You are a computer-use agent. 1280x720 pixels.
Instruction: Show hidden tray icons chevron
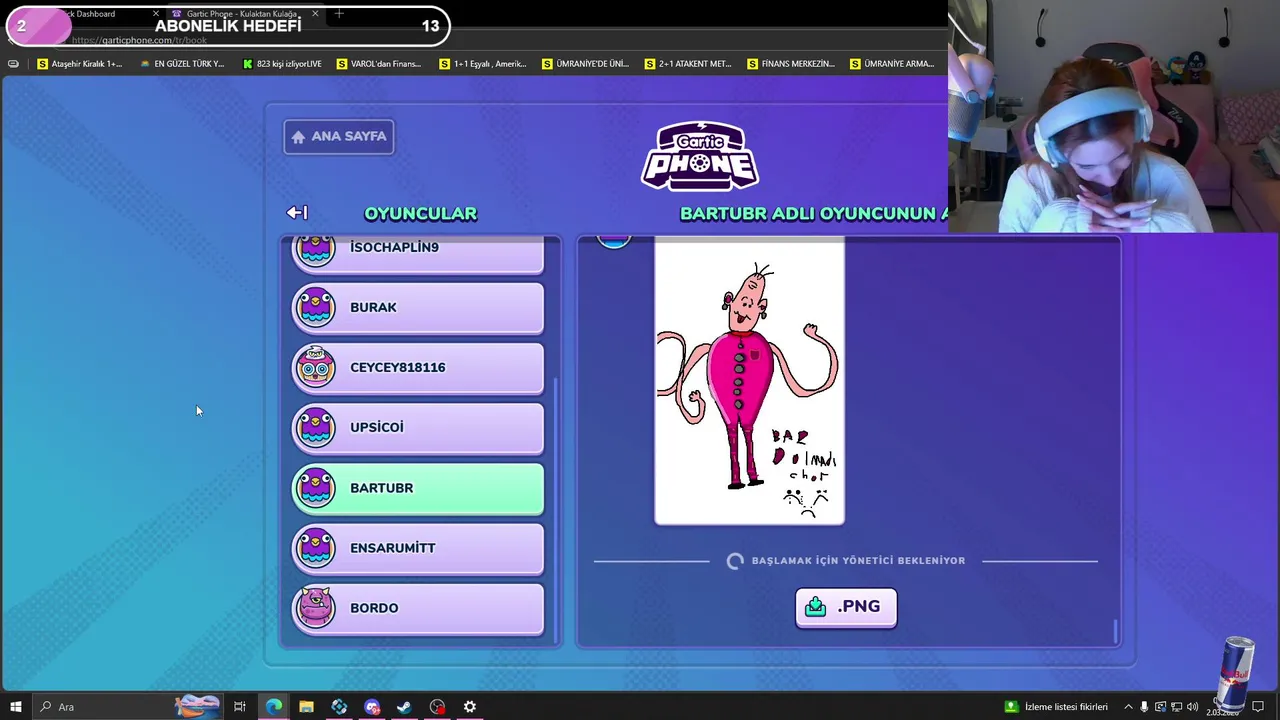point(1128,707)
